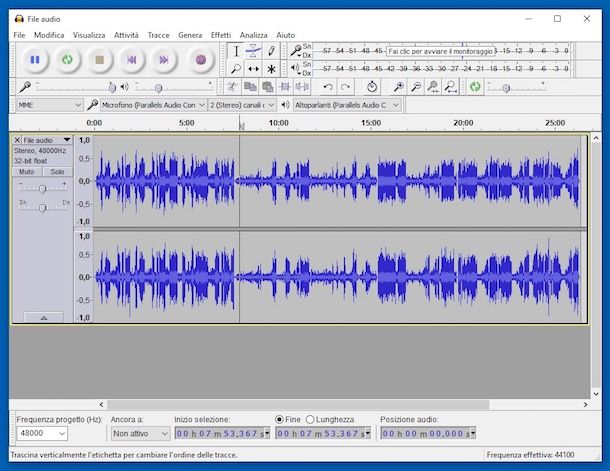Open the Ancora a Non attivo dropdown
610x471 pixels.
140,433
